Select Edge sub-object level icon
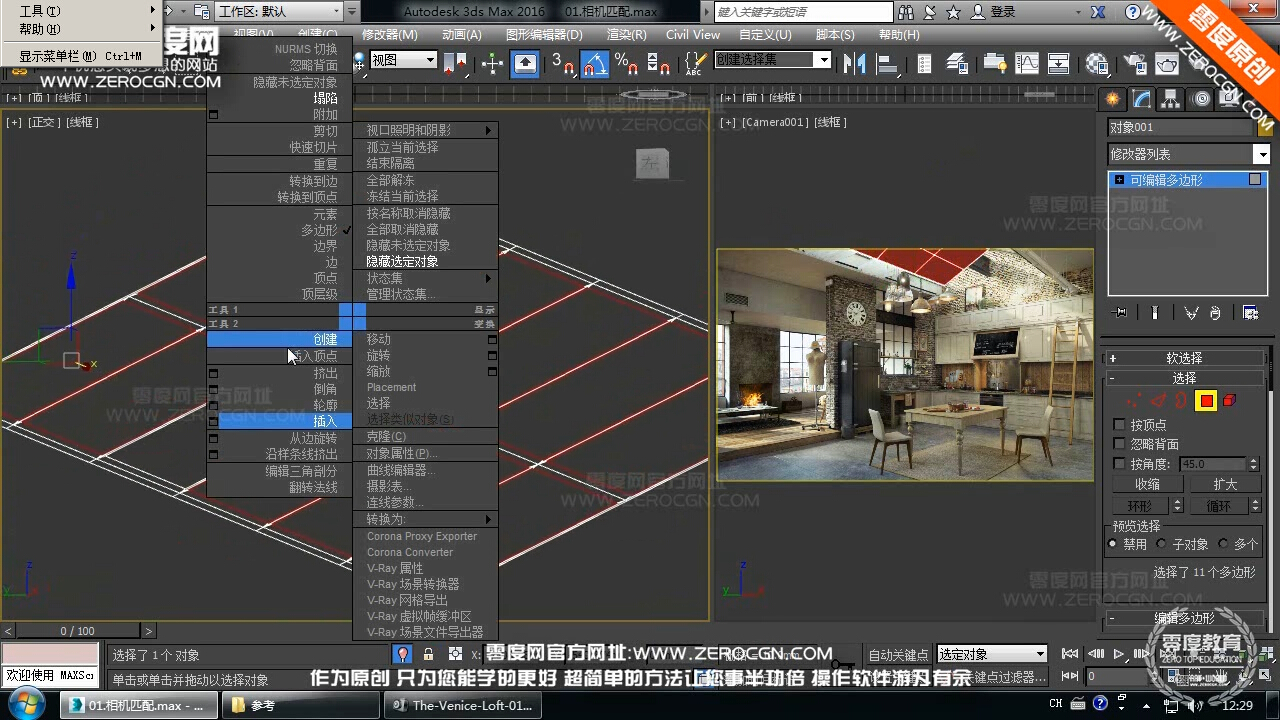Screen dimensions: 1280x720 coord(1158,401)
